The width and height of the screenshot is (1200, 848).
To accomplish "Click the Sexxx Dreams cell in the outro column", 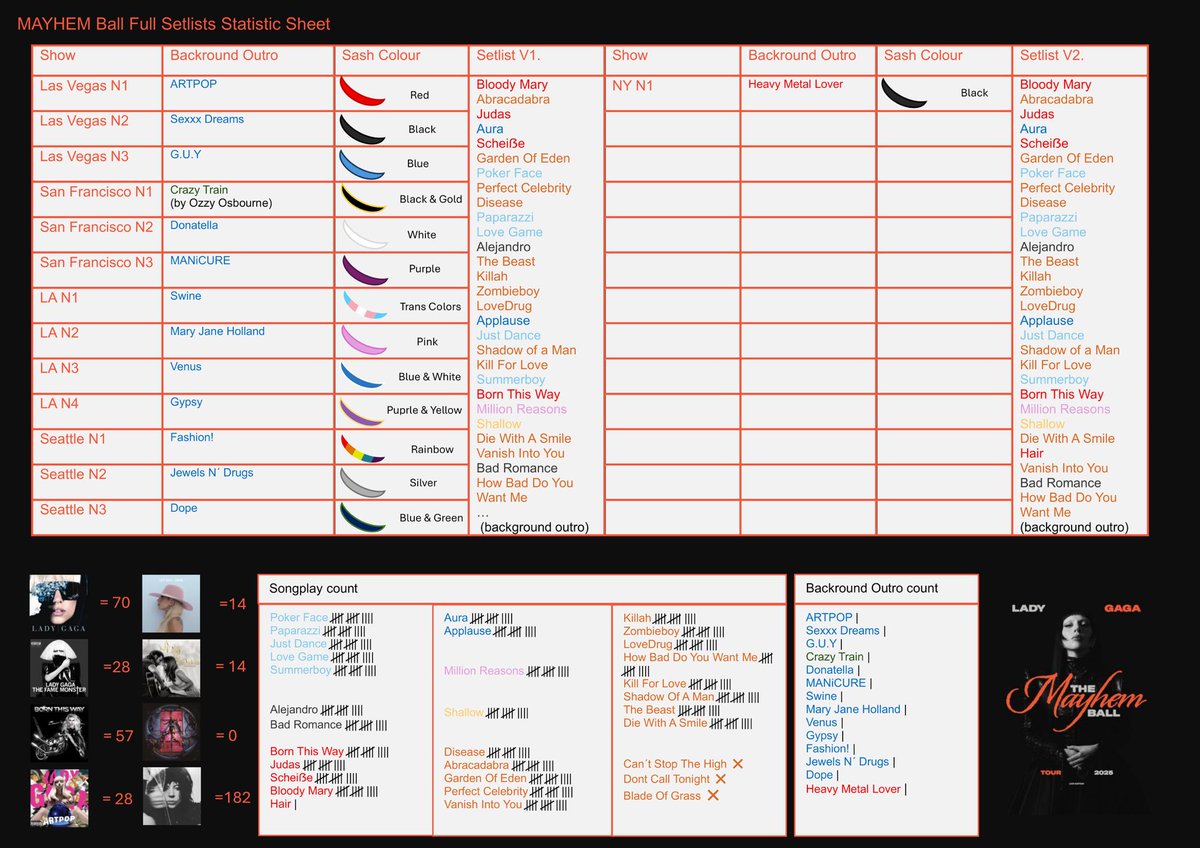I will click(247, 129).
